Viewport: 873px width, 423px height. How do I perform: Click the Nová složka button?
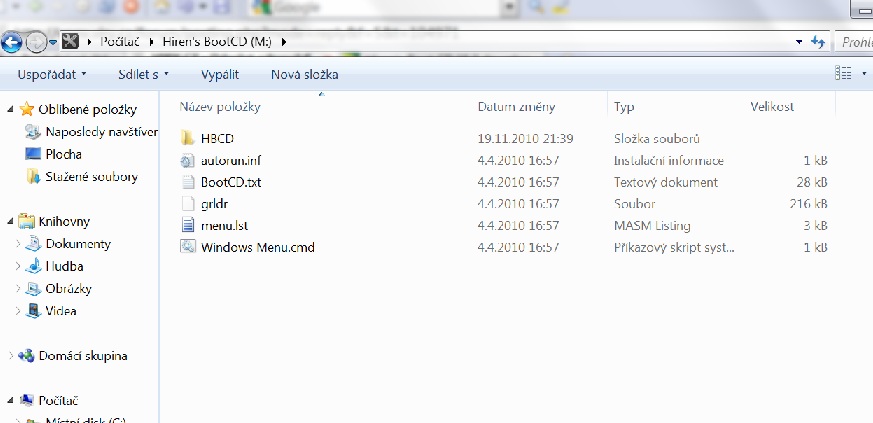point(304,74)
